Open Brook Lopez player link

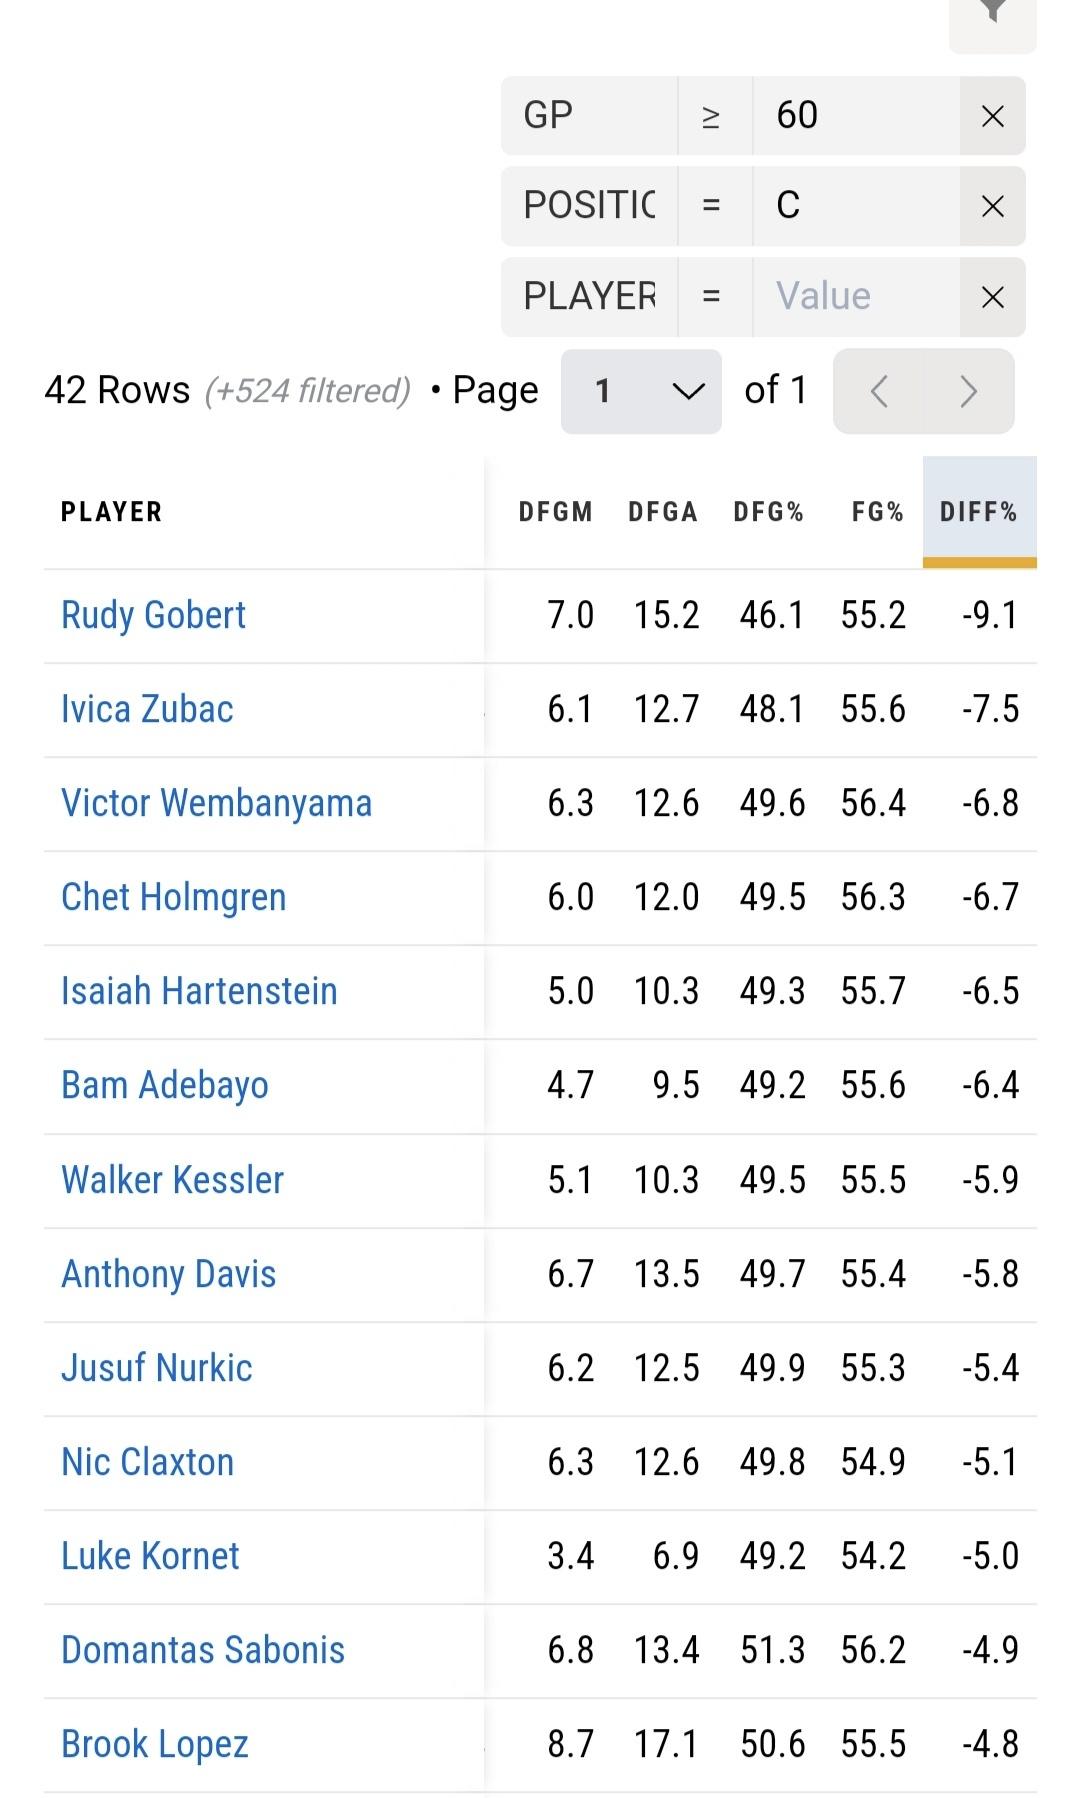click(x=154, y=1744)
